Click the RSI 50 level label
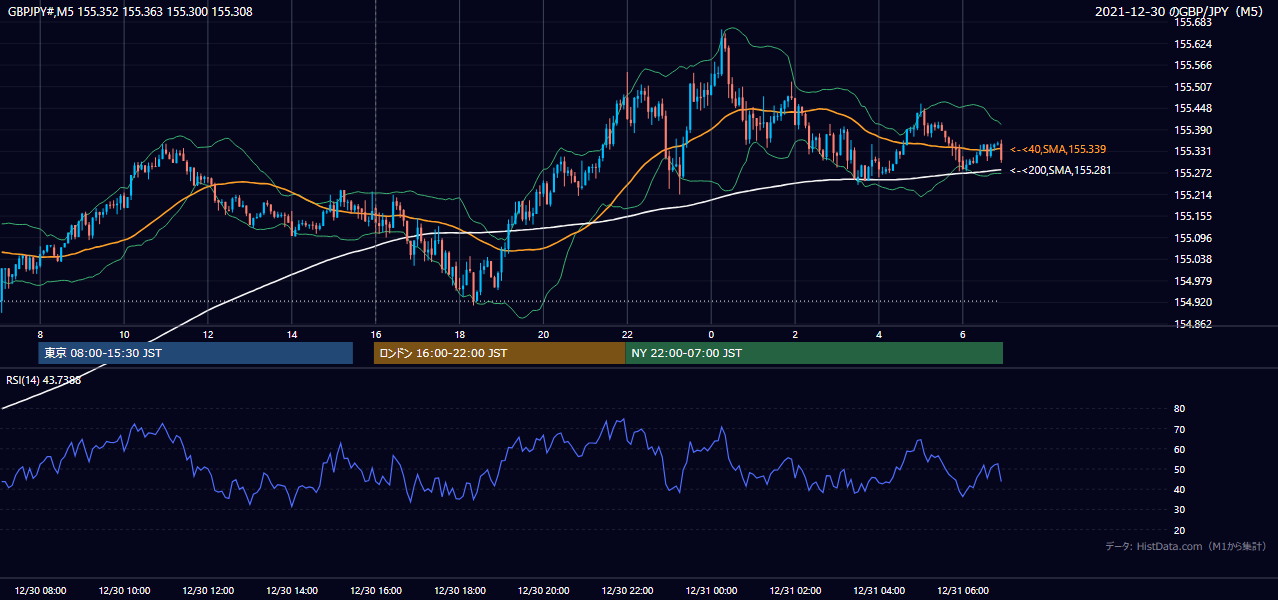 click(1179, 469)
